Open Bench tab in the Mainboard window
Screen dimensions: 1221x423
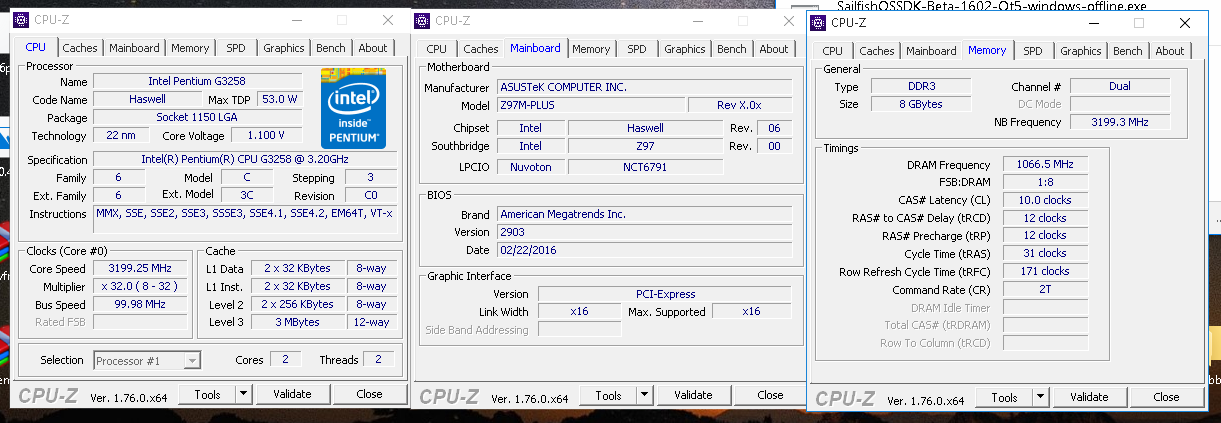tap(732, 49)
